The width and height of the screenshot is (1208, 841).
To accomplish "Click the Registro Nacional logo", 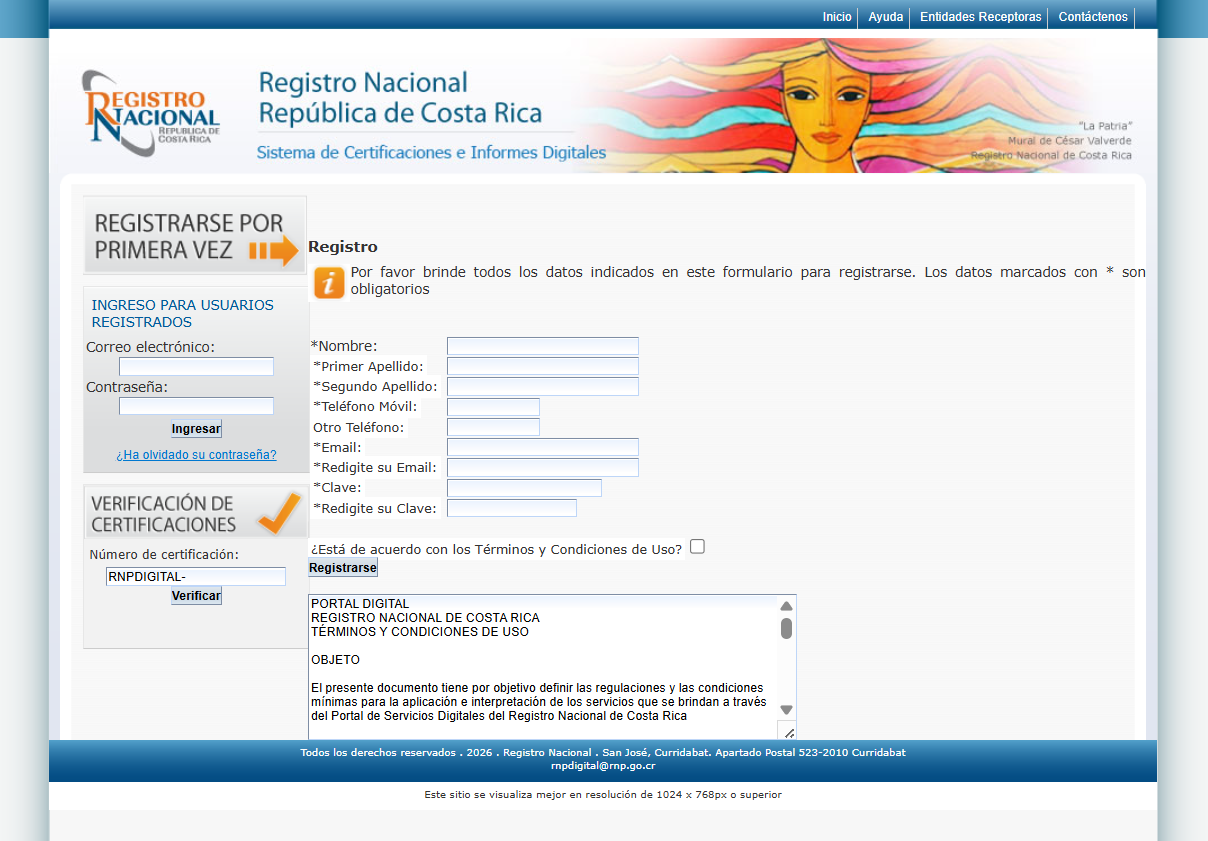I will click(x=150, y=112).
